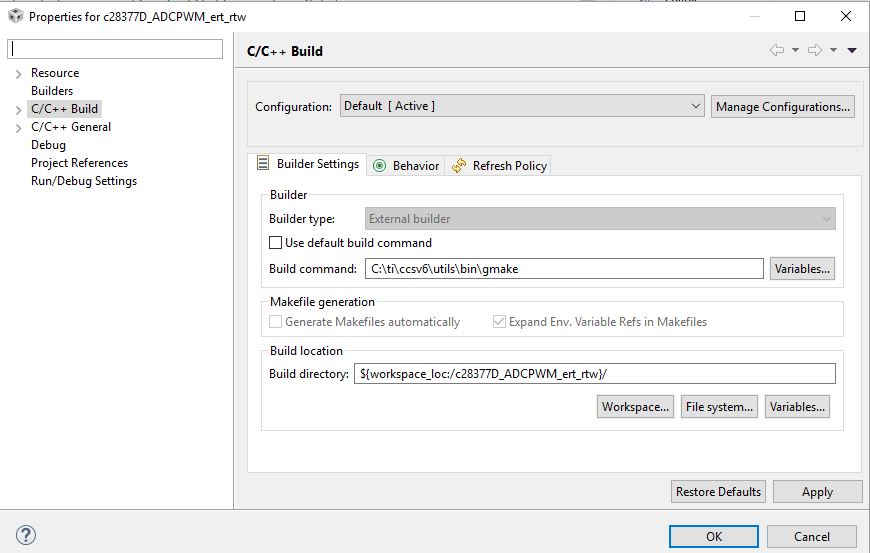Open the Refresh Policy tab
870x553 pixels.
pos(499,166)
